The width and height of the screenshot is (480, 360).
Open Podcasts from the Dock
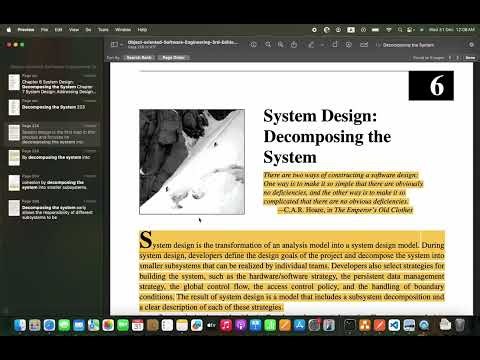coord(241,325)
